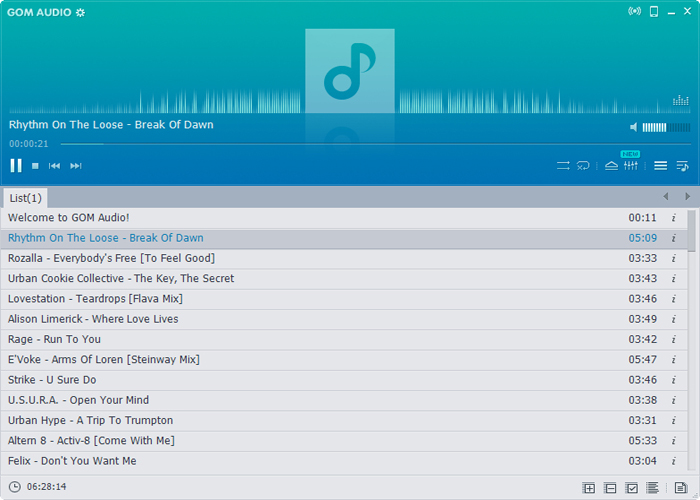Select Felix - Don't You Want Me track
700x500 pixels.
click(x=344, y=461)
